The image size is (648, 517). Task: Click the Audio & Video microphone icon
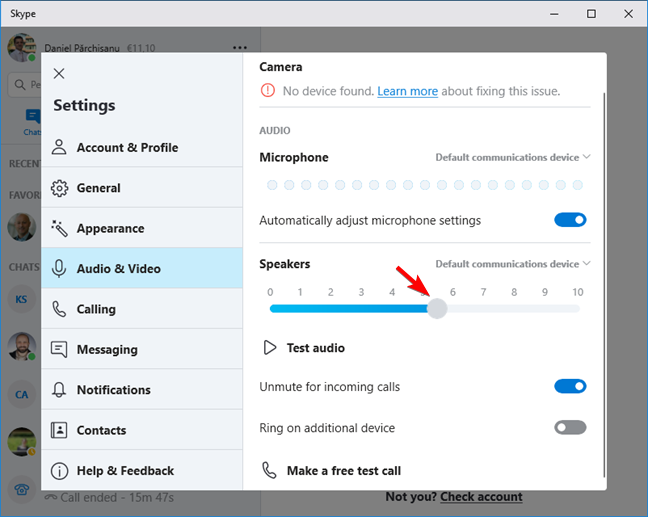tap(59, 269)
